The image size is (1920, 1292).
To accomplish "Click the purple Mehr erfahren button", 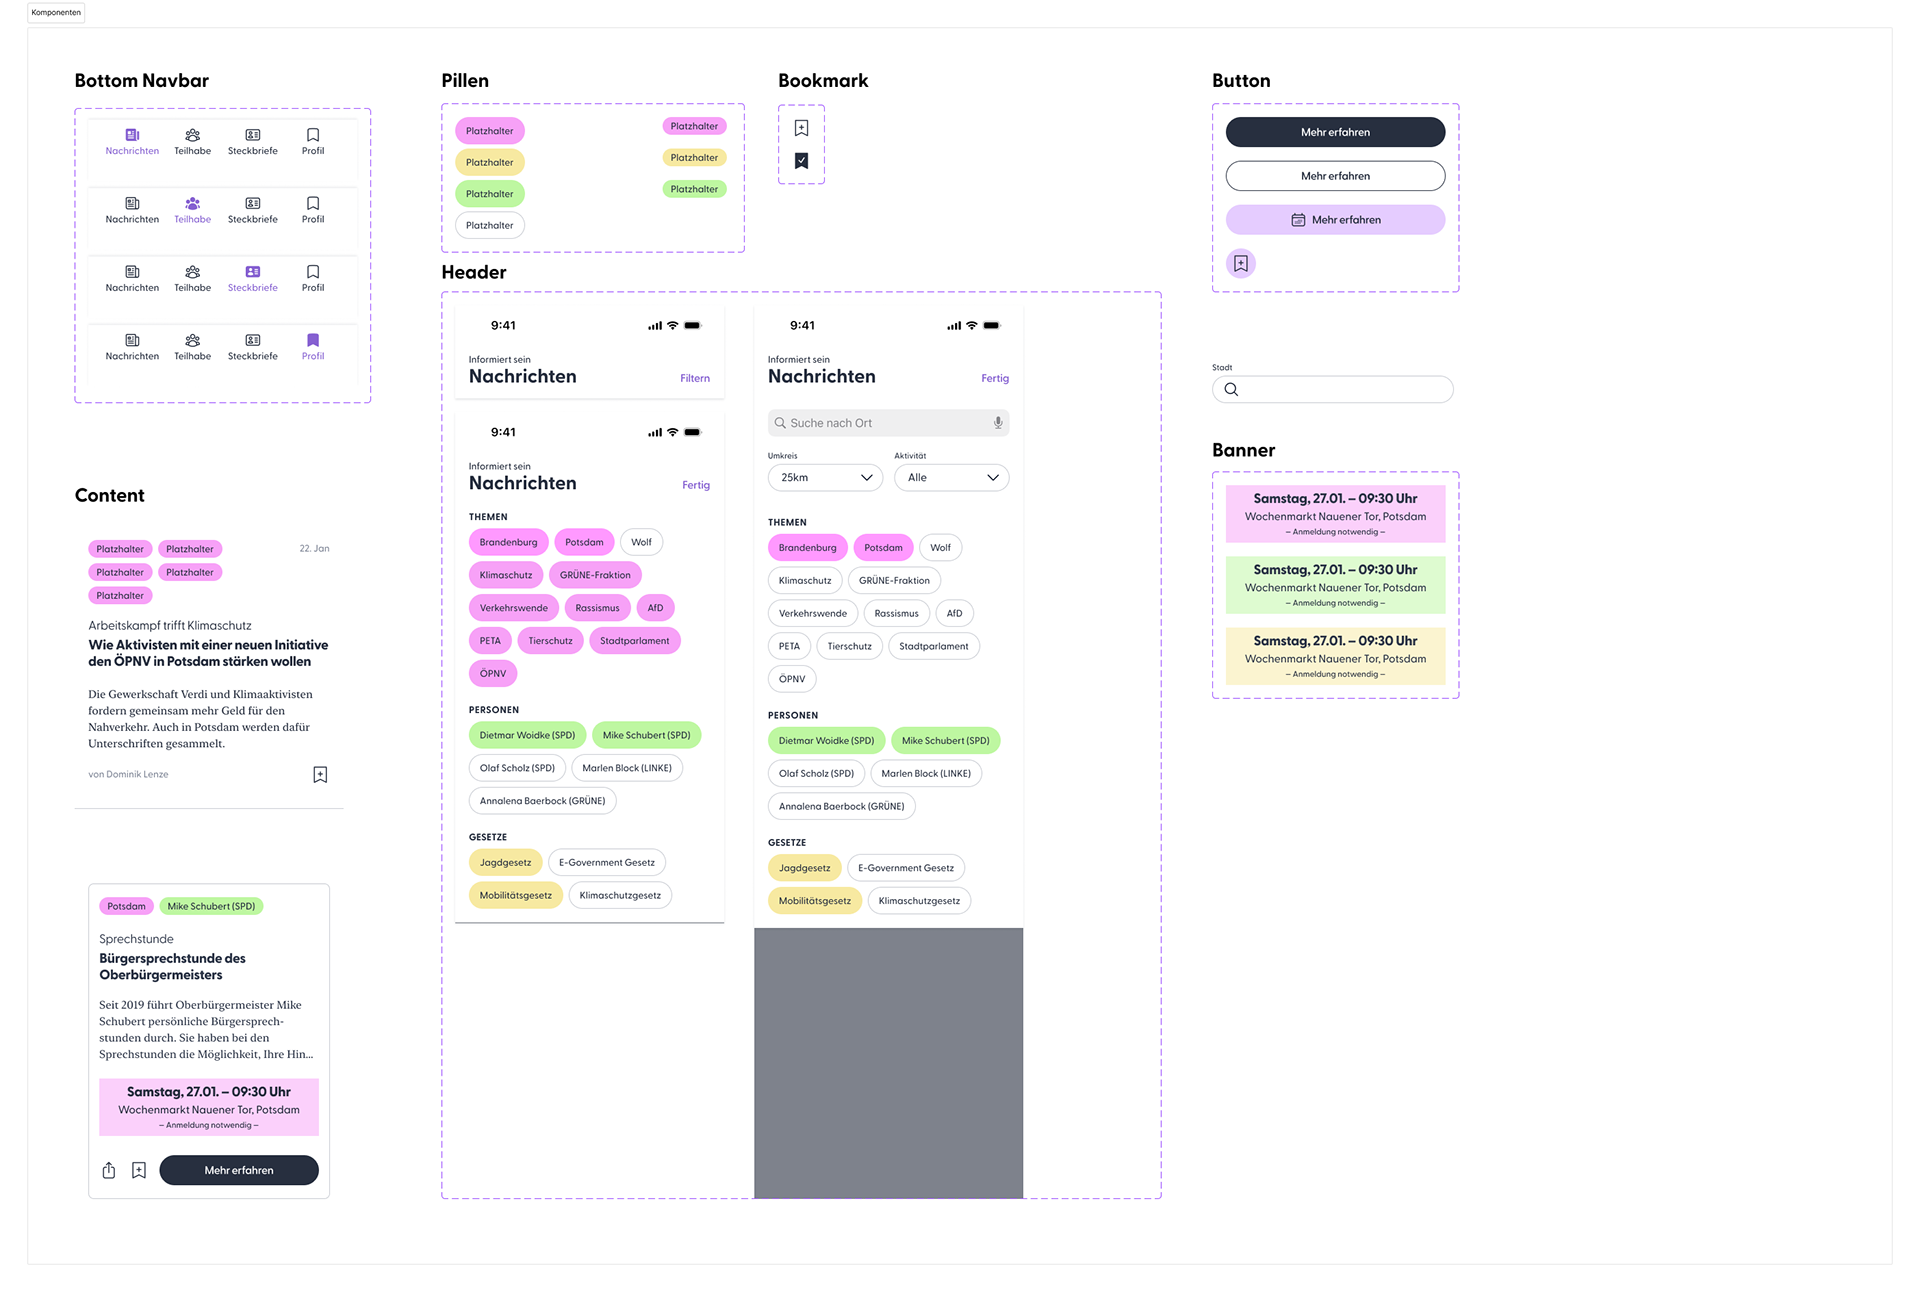I will click(x=1335, y=220).
